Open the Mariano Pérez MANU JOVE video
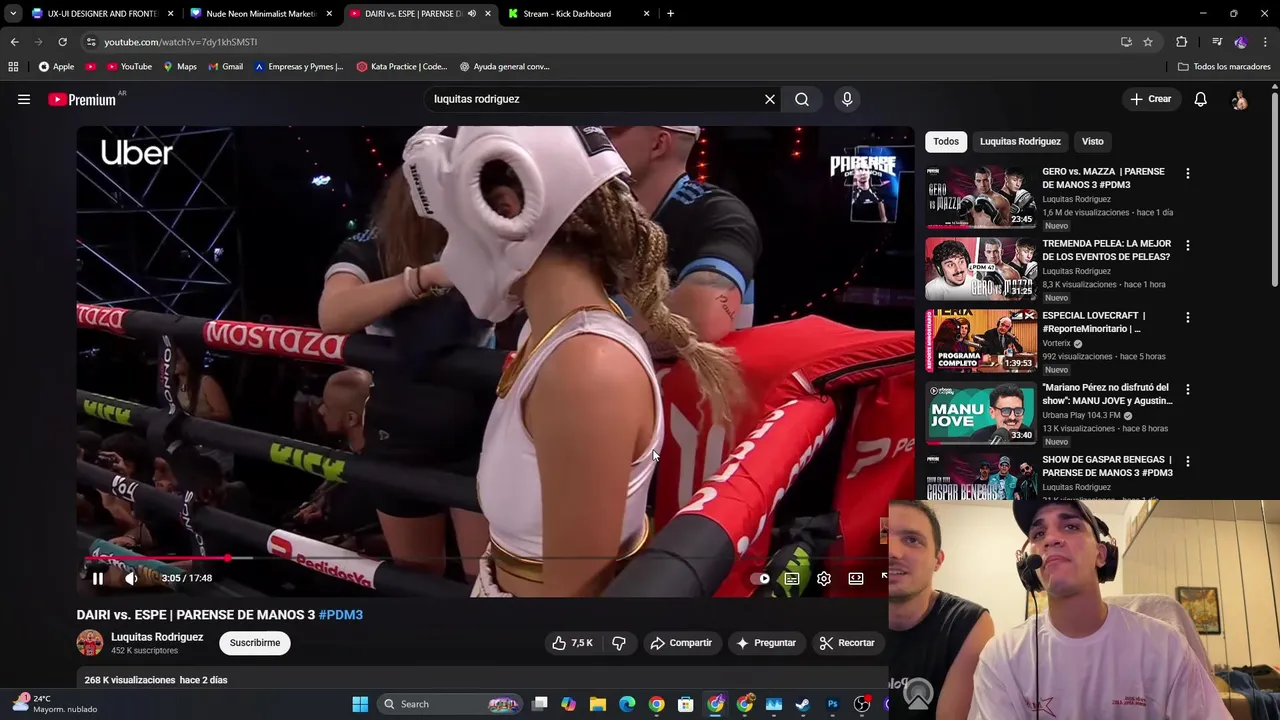This screenshot has height=720, width=1280. [981, 413]
